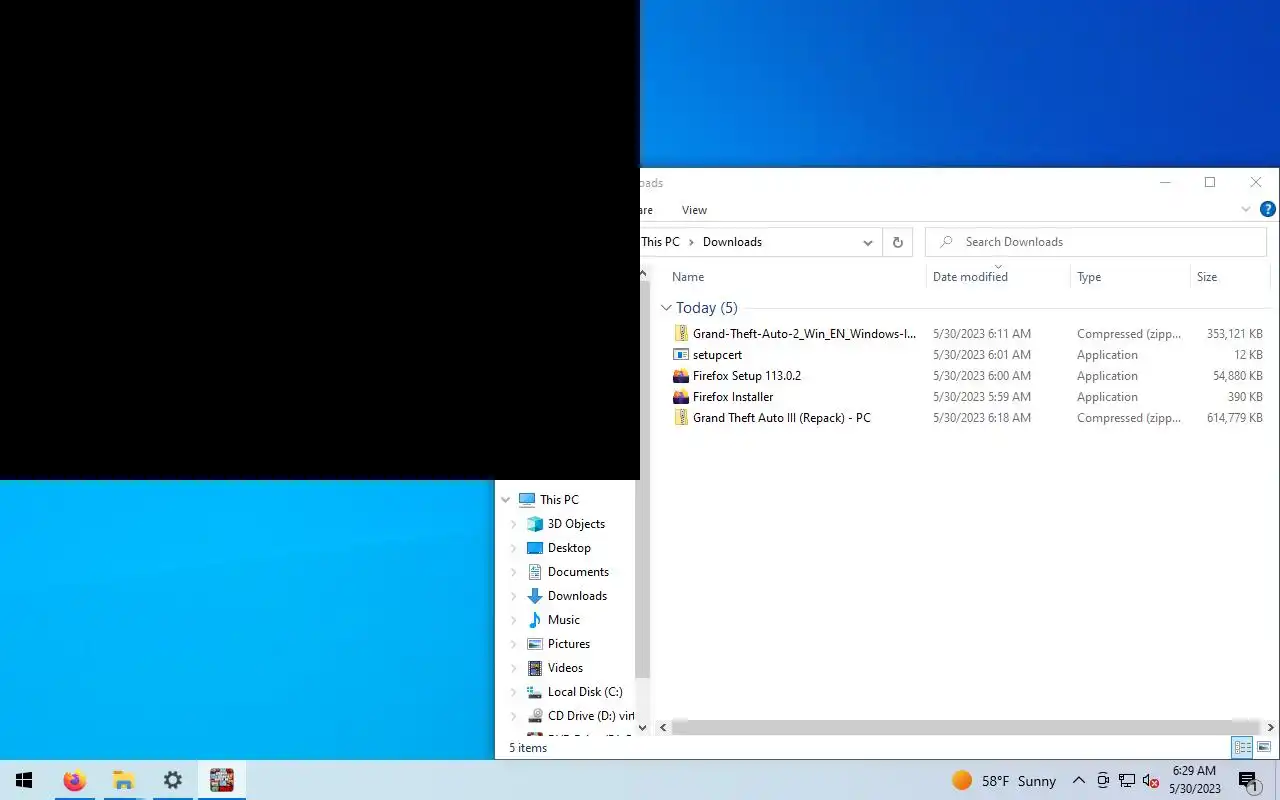Click 12 KB size of setupcert

coord(1248,355)
